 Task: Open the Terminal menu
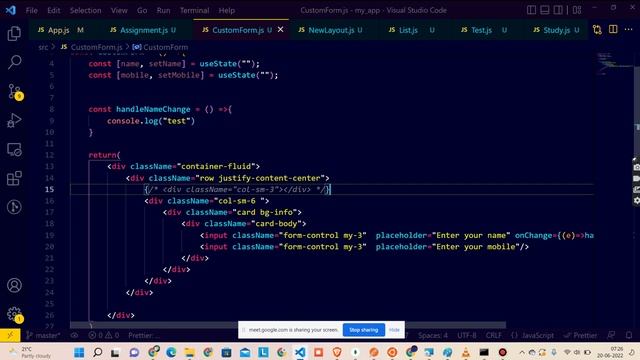click(x=195, y=10)
